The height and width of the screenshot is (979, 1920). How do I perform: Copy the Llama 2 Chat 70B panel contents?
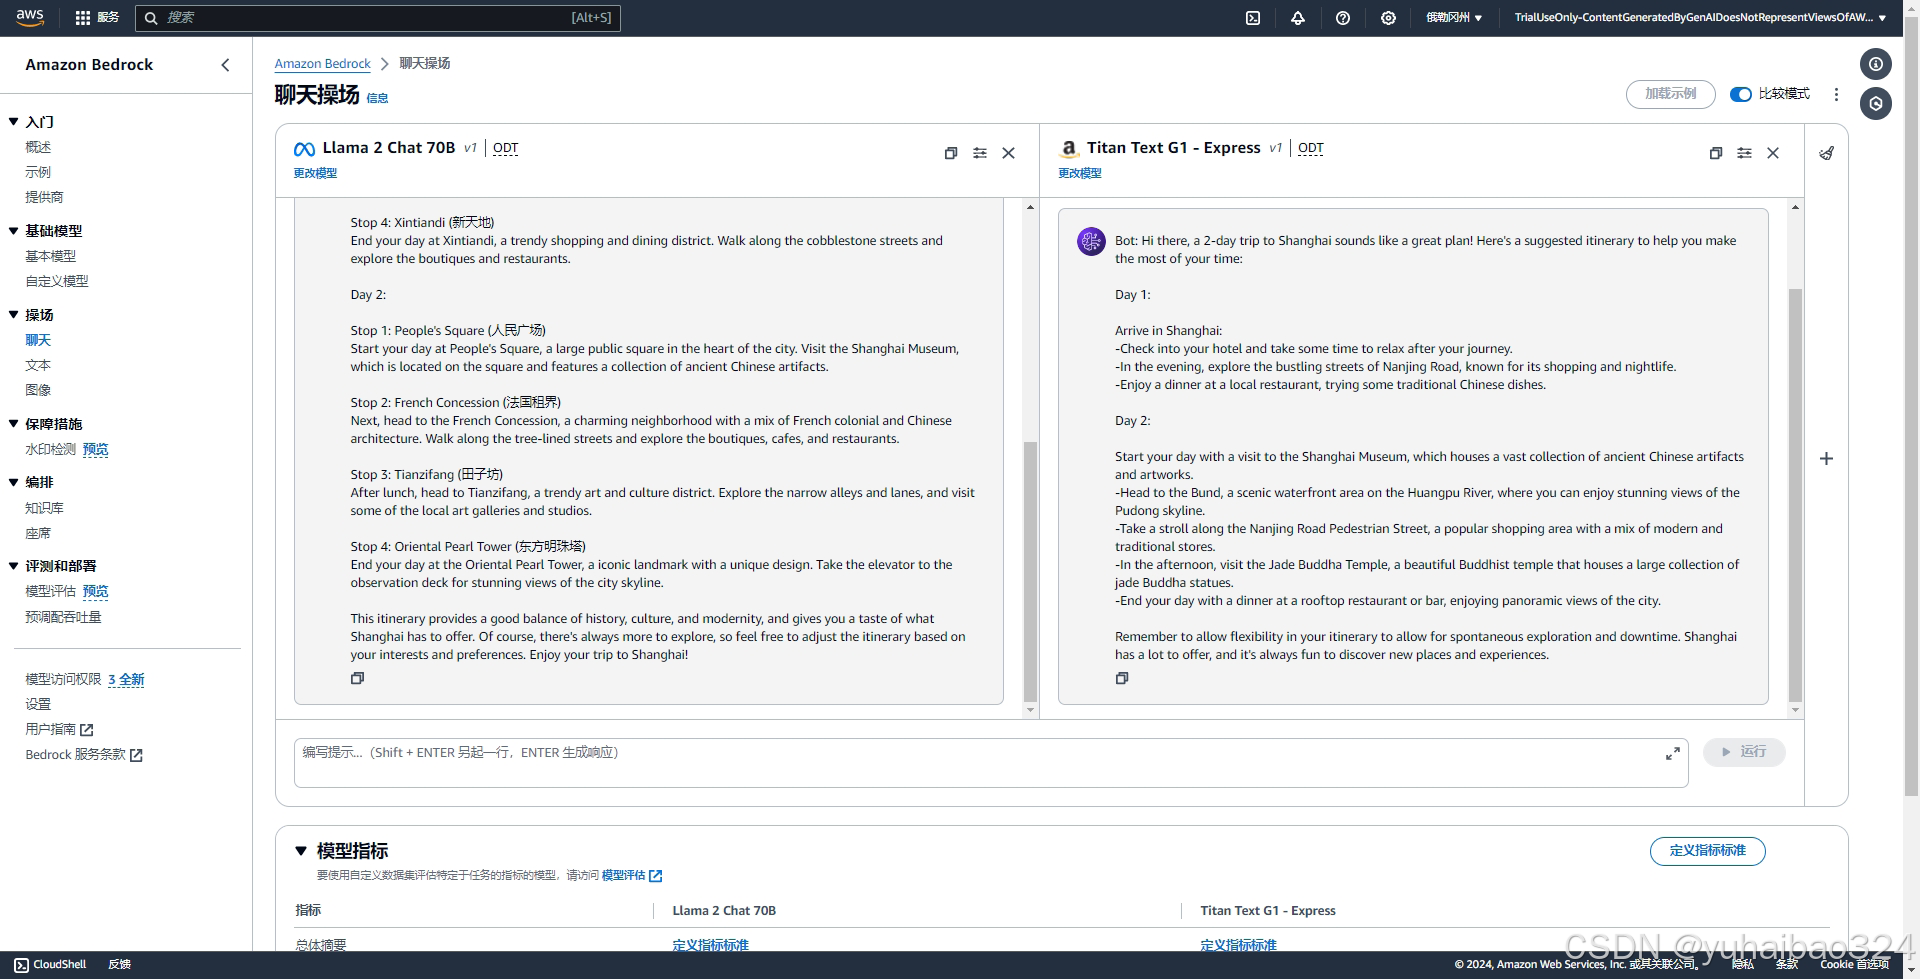click(951, 153)
